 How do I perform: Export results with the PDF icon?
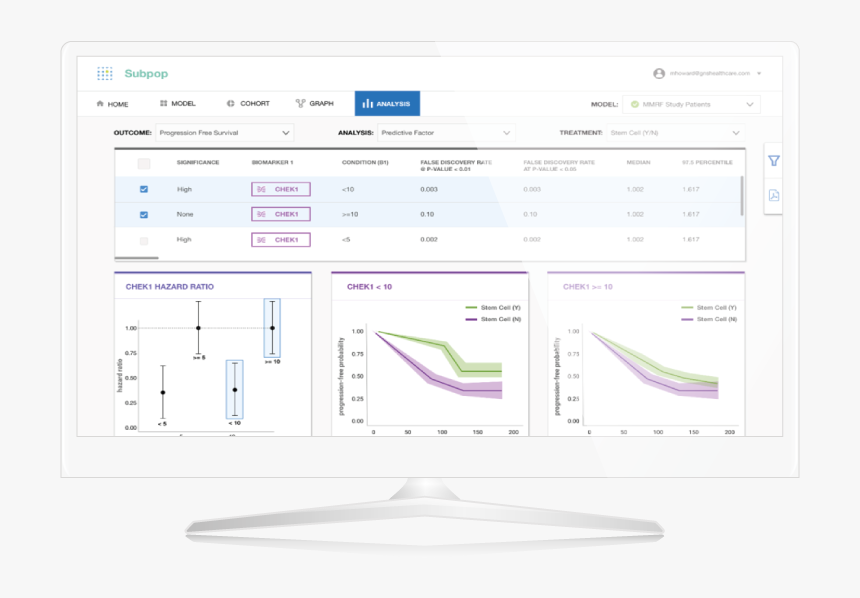point(773,195)
